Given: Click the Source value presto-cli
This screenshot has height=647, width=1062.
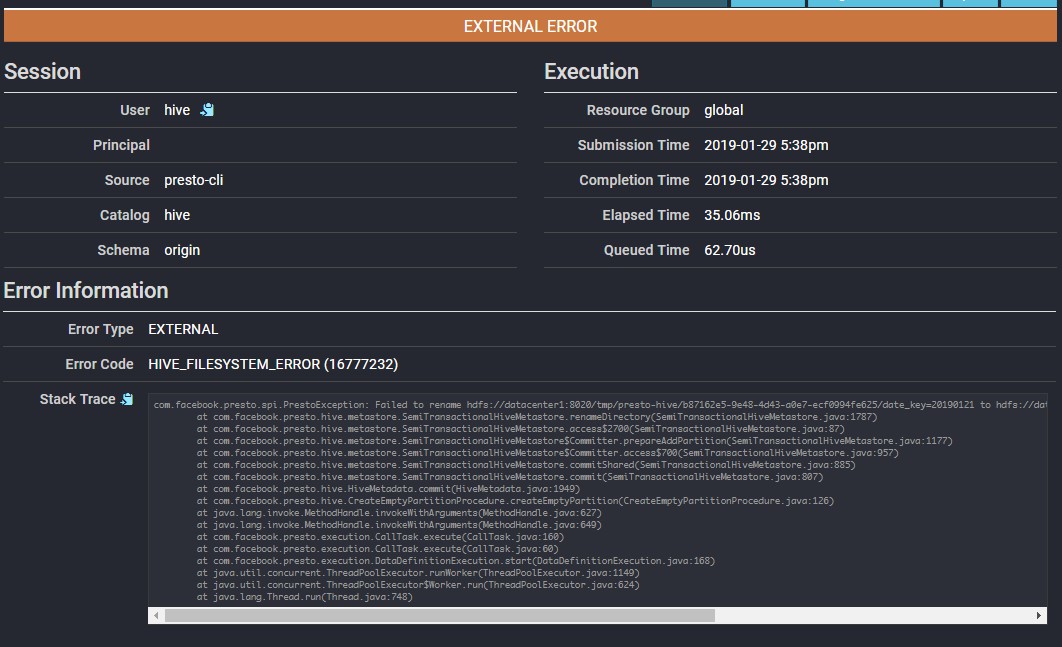Looking at the screenshot, I should (x=194, y=180).
